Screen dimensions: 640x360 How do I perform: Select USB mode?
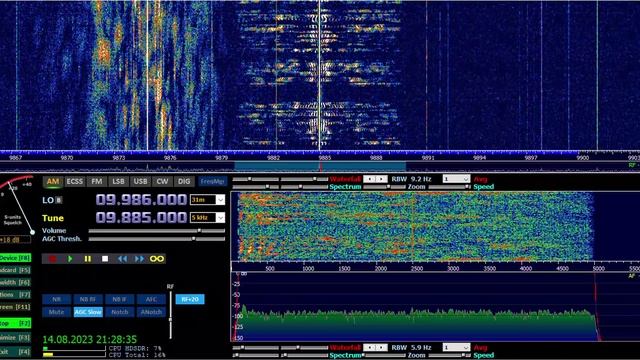[x=140, y=182]
